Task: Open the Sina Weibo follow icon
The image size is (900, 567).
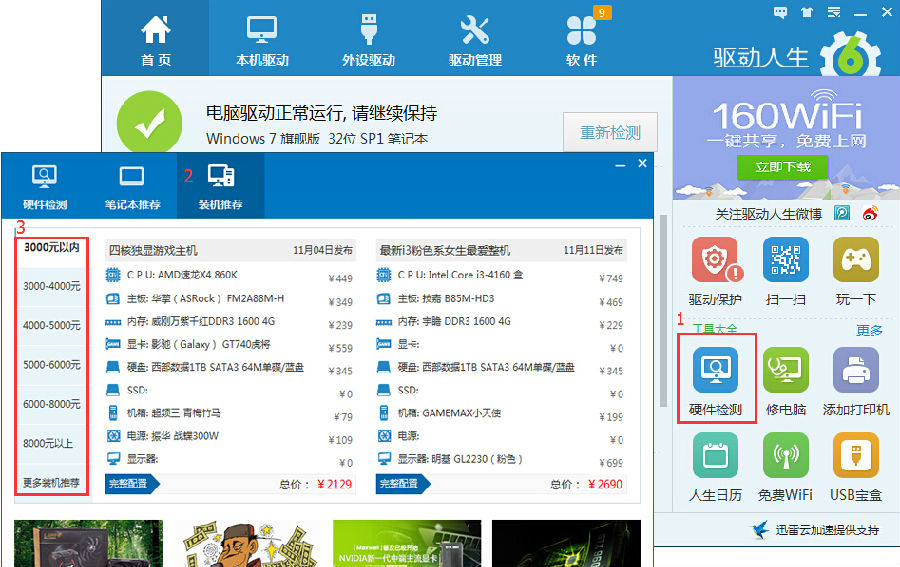Action: [x=870, y=213]
